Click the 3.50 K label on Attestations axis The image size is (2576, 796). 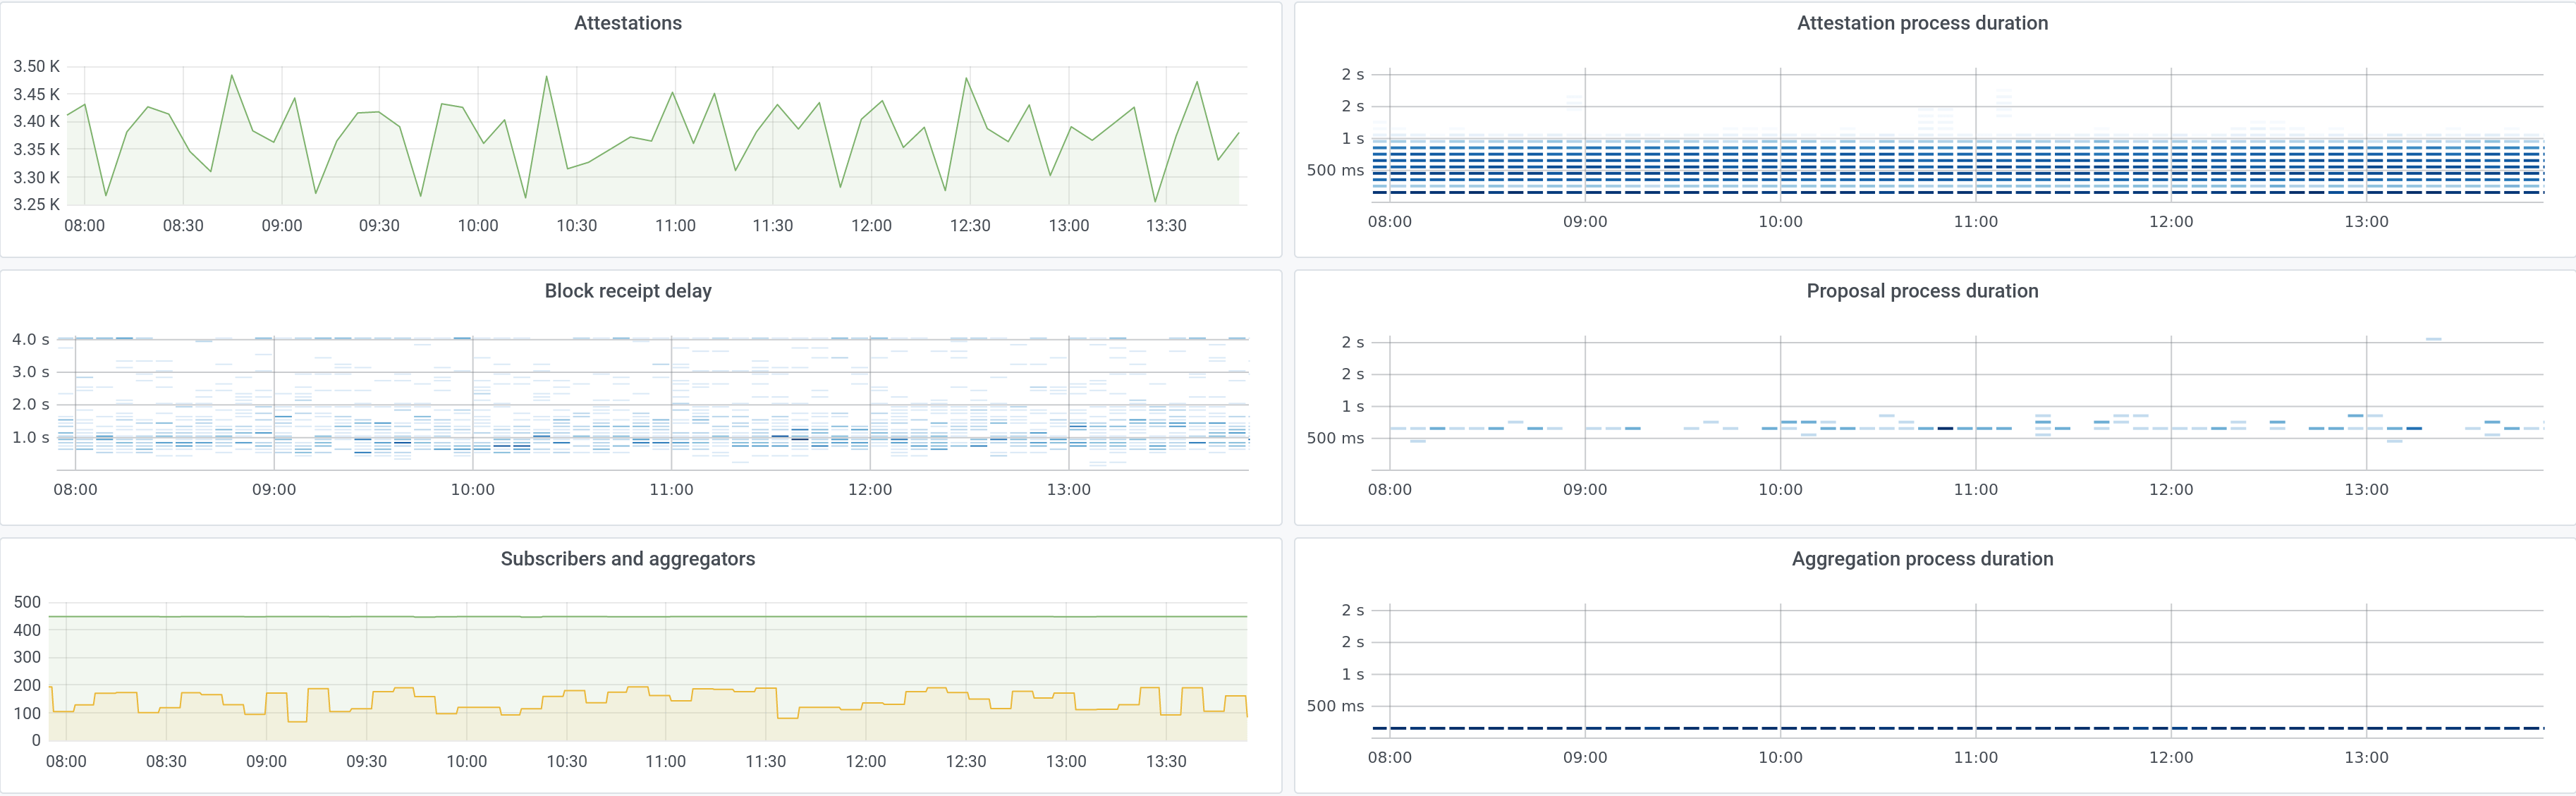(36, 67)
